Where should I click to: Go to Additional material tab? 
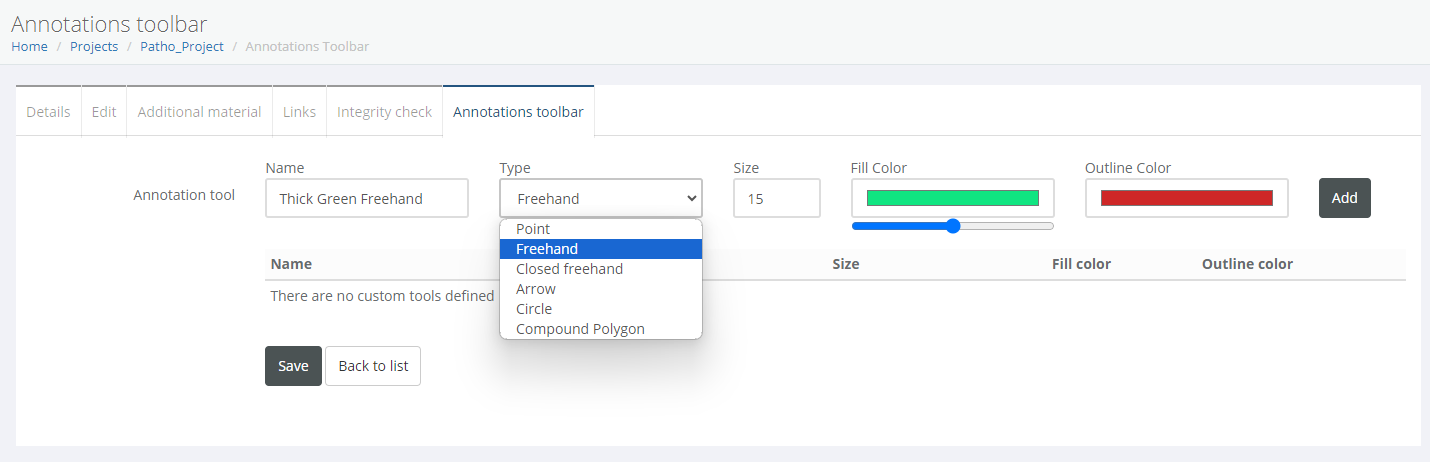click(x=199, y=112)
